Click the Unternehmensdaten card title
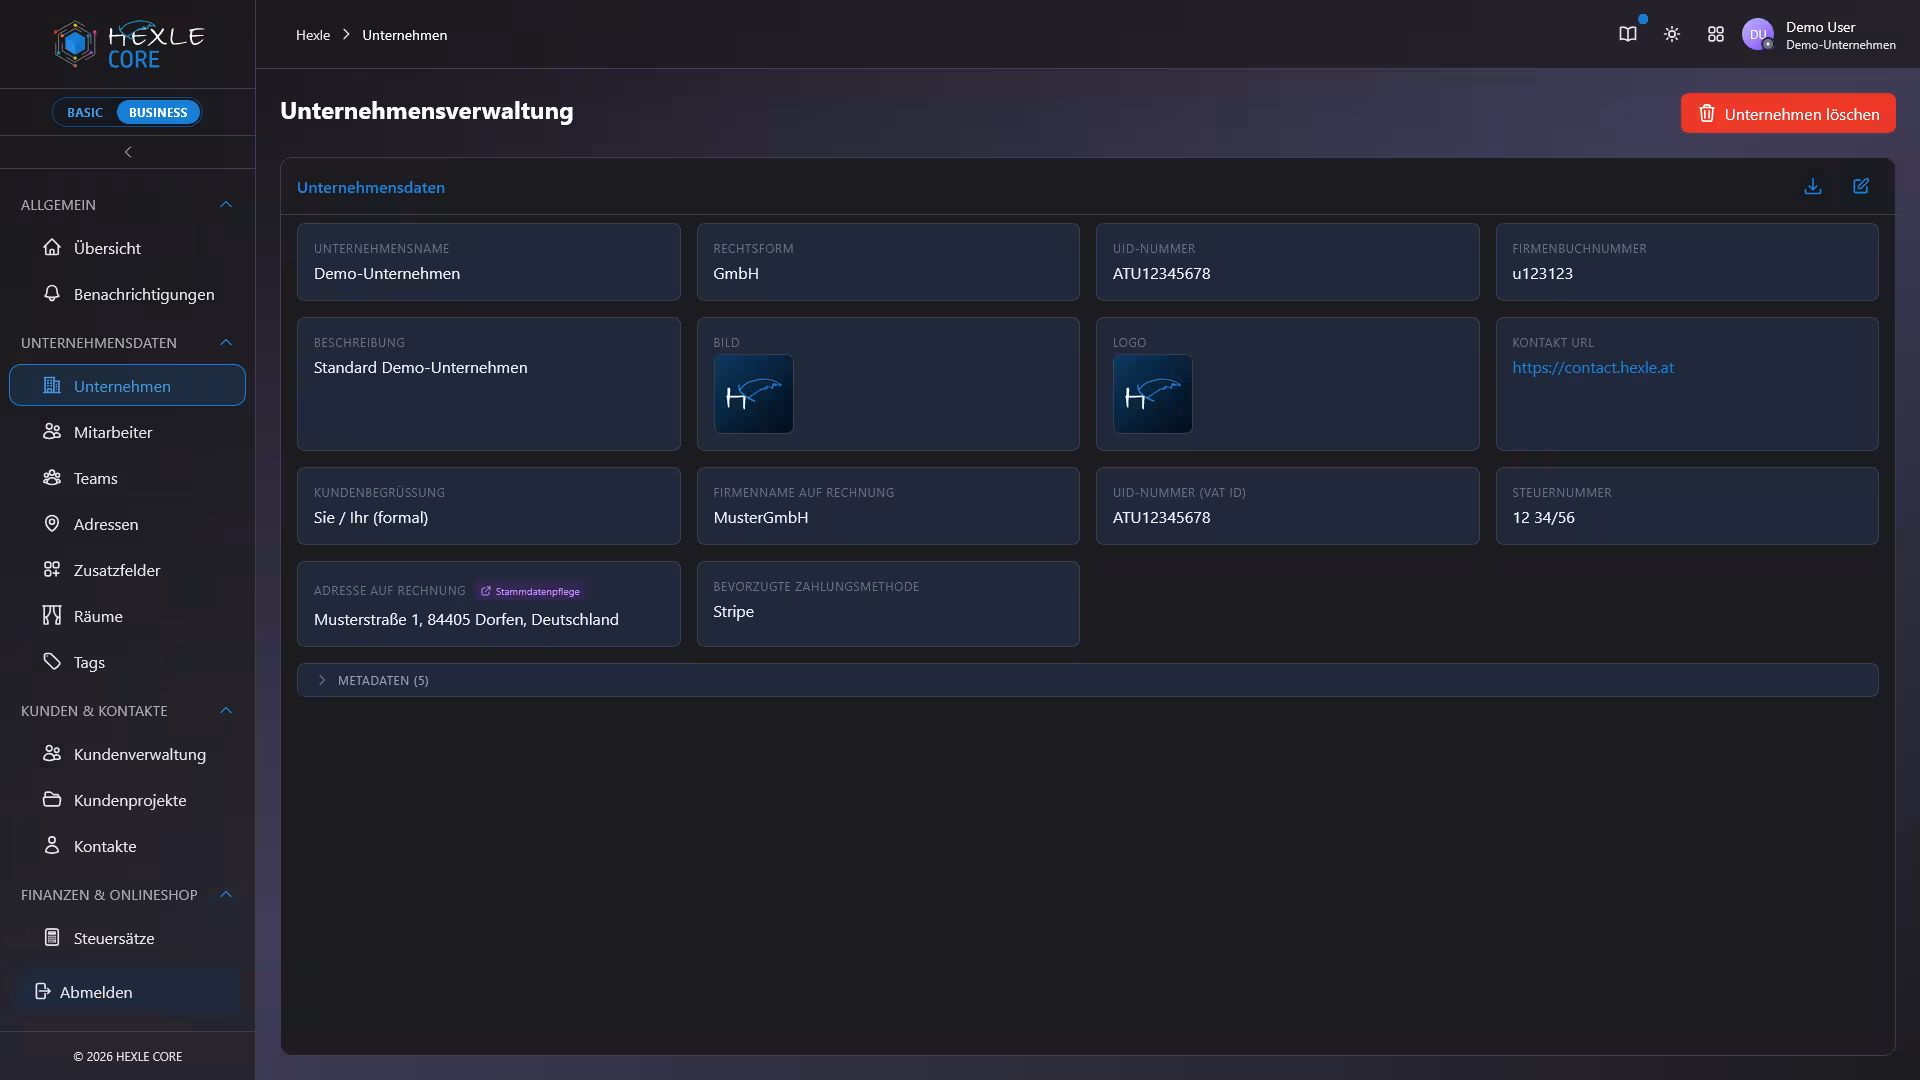The image size is (1920, 1080). [371, 187]
